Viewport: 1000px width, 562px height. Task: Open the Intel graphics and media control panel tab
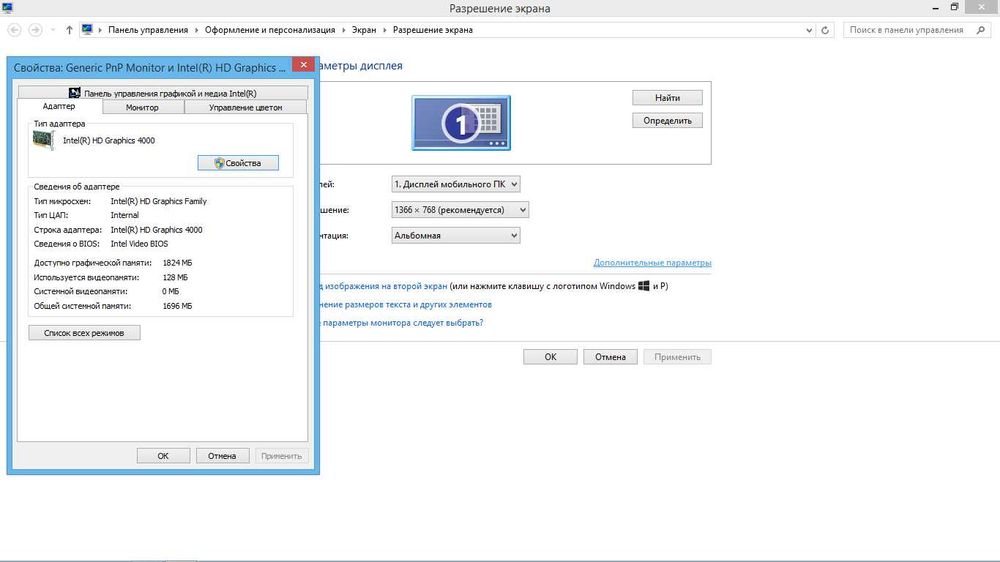tap(163, 93)
